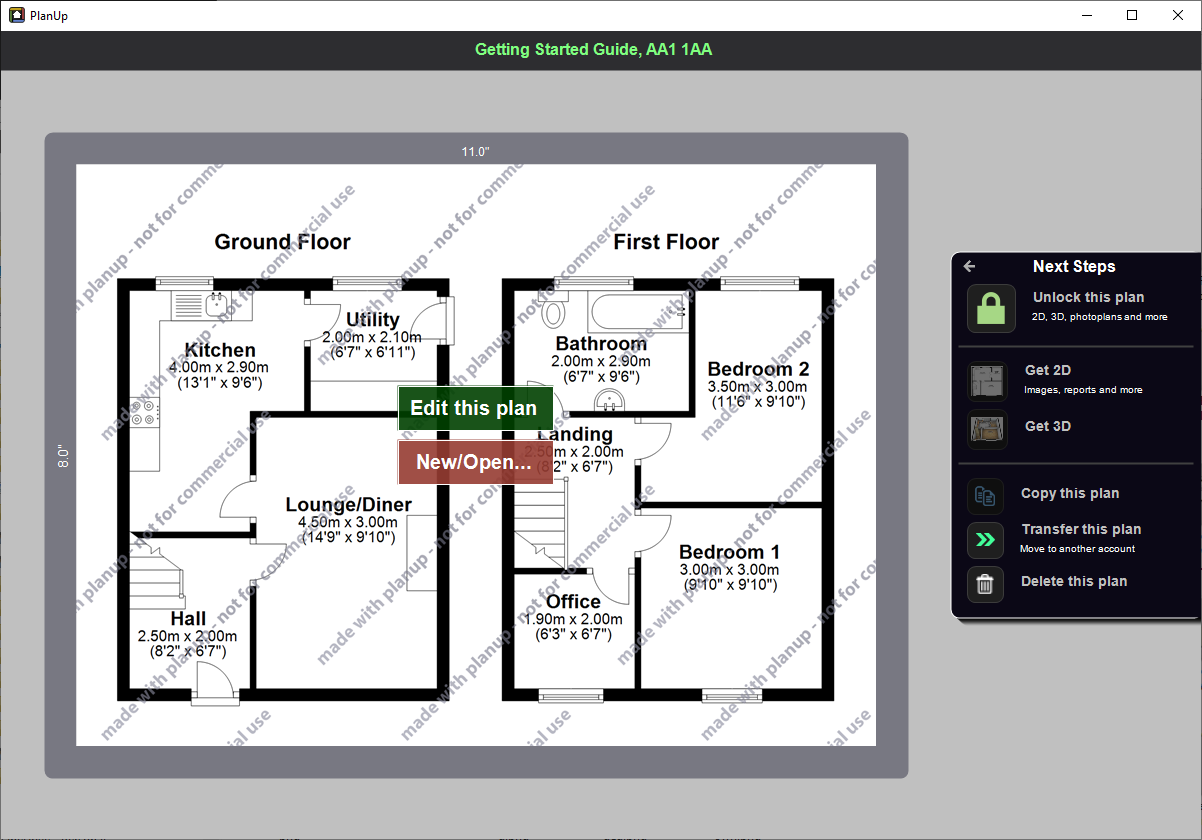This screenshot has height=840, width=1202.
Task: Select Transfer this plan text
Action: tap(1081, 529)
